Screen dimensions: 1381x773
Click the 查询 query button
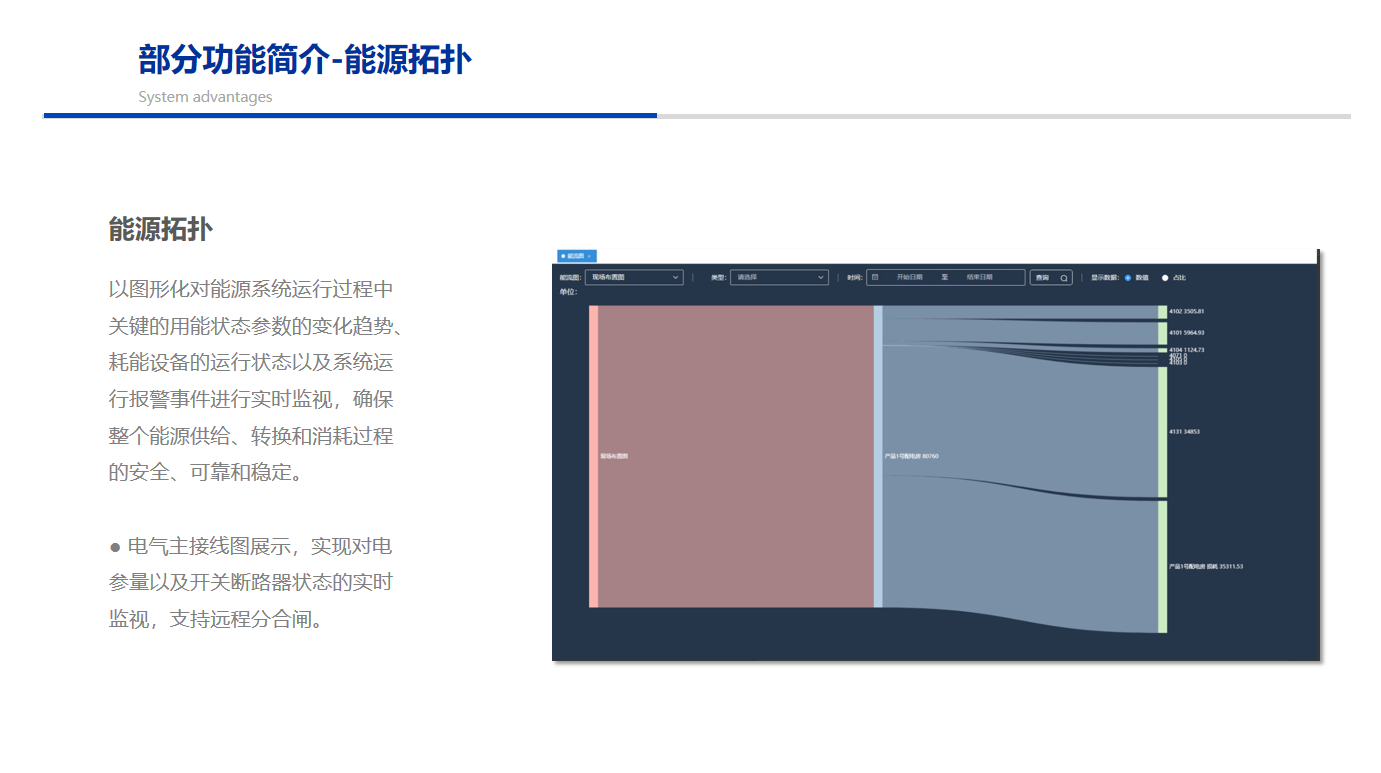pyautogui.click(x=1043, y=278)
